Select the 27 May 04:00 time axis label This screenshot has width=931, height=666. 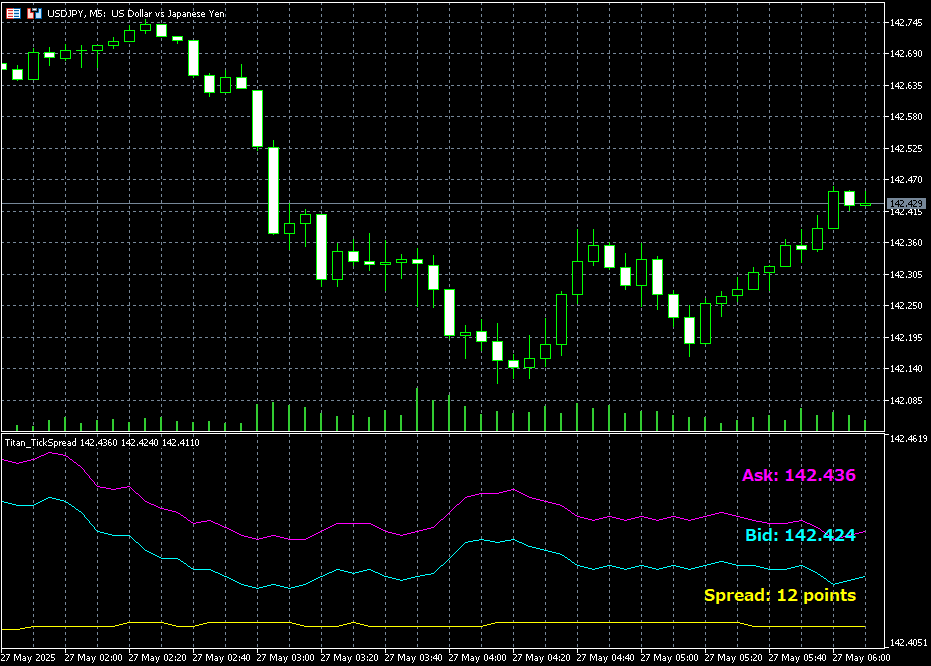[477, 658]
